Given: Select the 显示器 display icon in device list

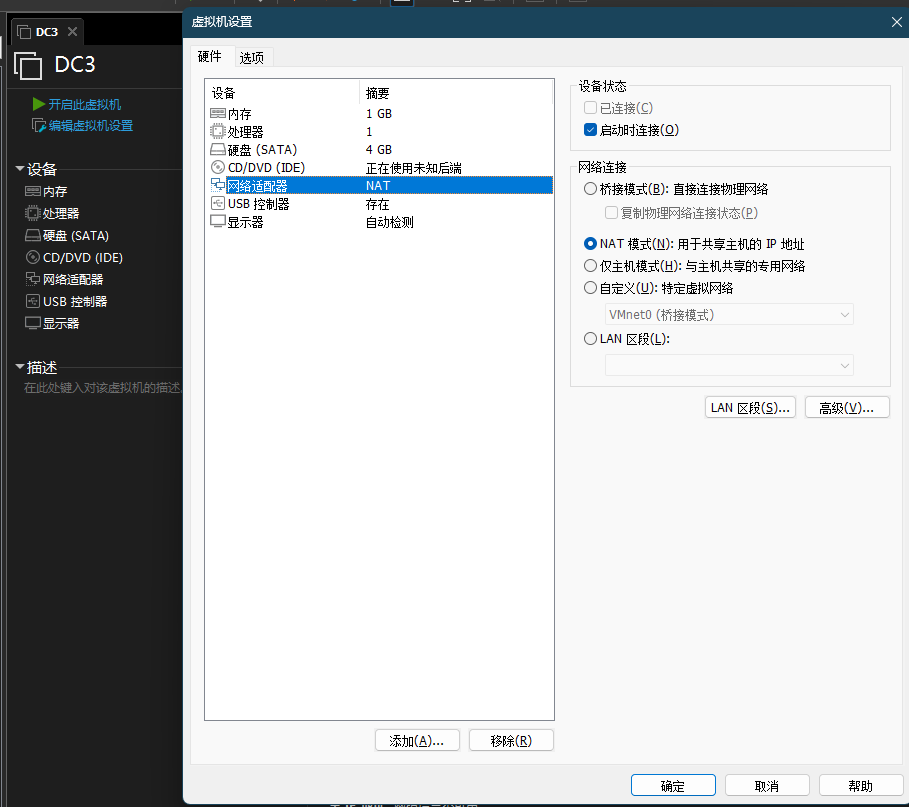Looking at the screenshot, I should (x=218, y=222).
